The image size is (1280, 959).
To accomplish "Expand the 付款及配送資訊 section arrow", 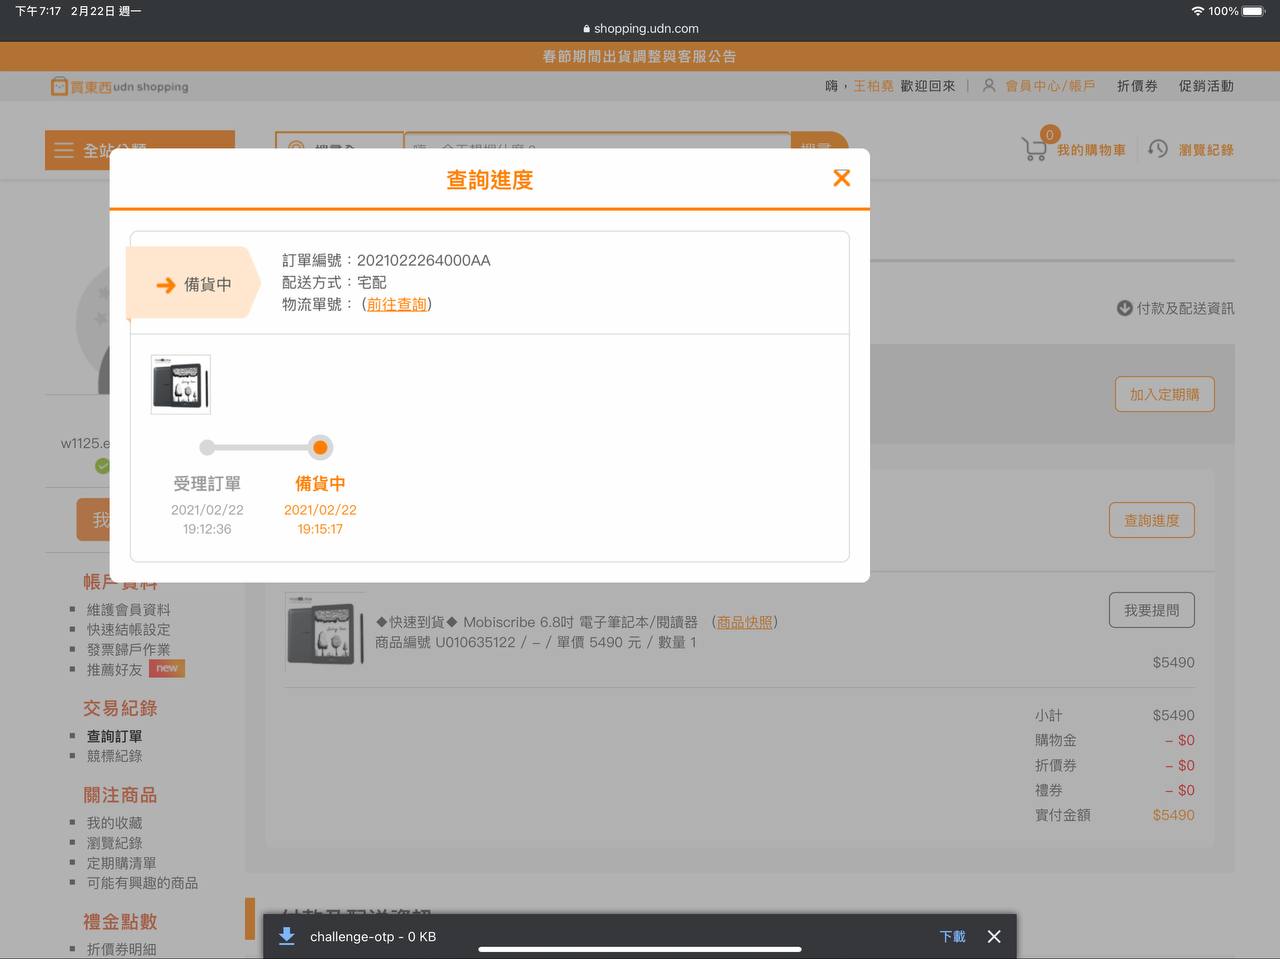I will (1124, 308).
